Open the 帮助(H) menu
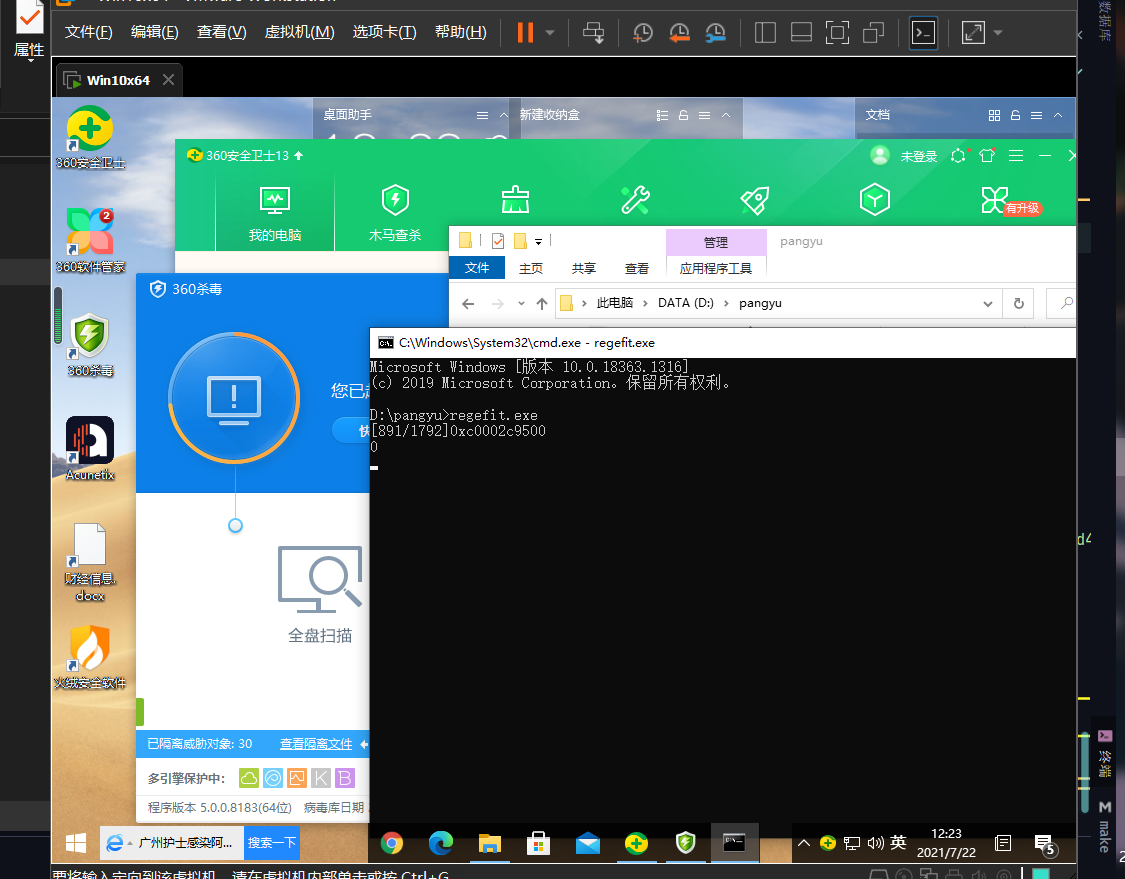Image resolution: width=1125 pixels, height=879 pixels. pyautogui.click(x=461, y=32)
